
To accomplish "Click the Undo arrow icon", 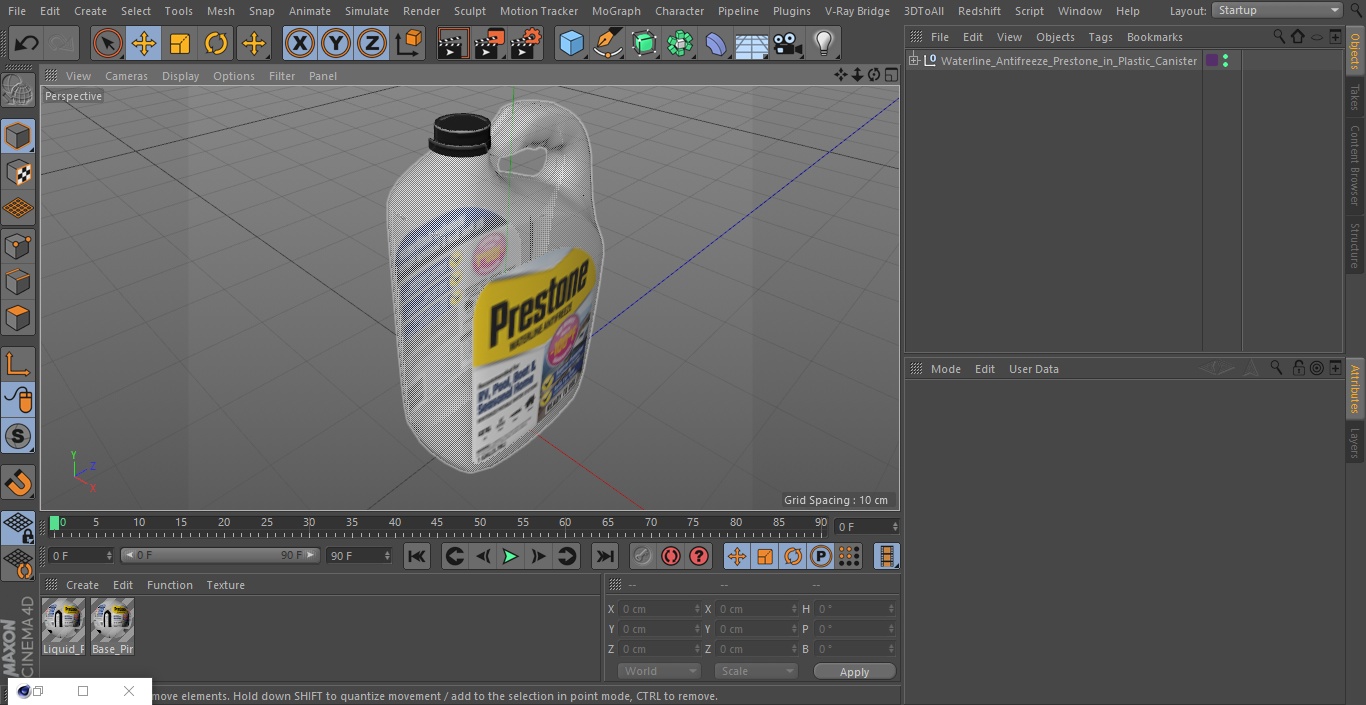I will [27, 43].
